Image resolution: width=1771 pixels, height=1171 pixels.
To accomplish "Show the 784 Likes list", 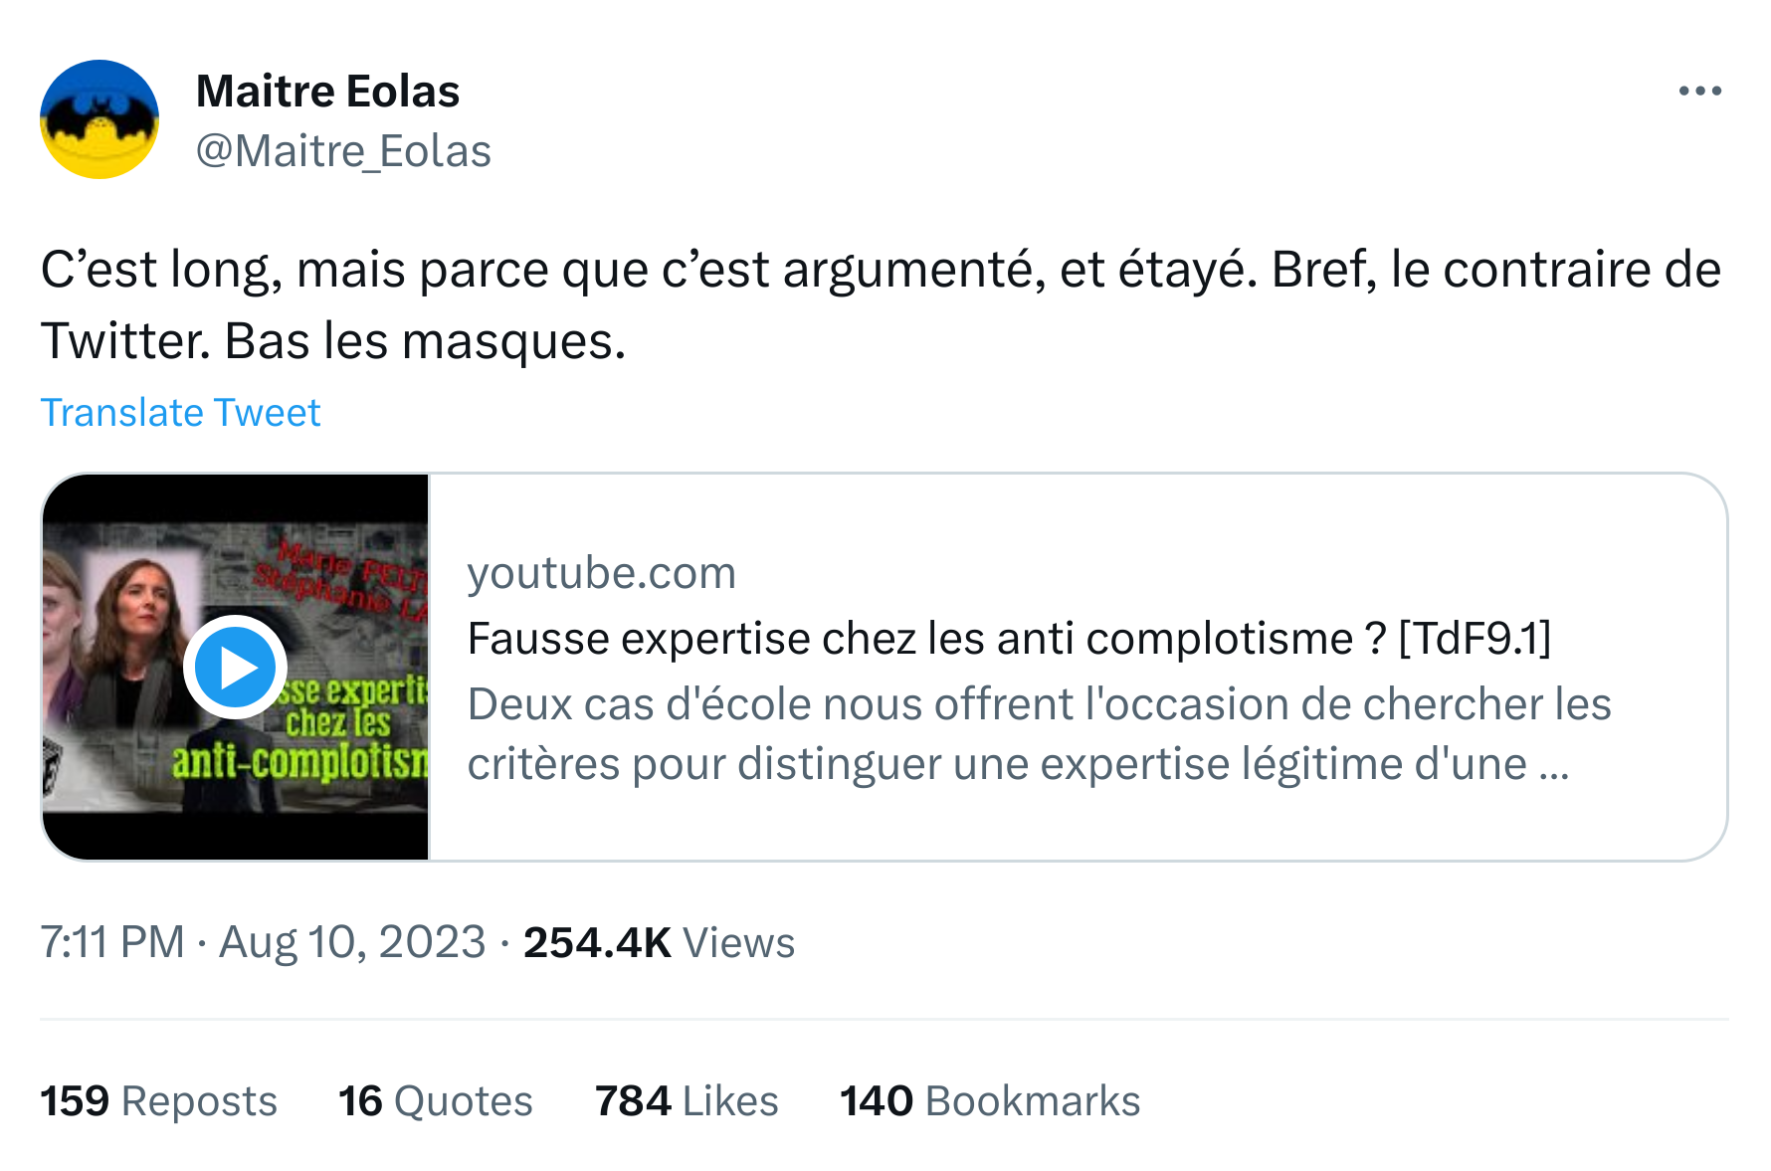I will point(686,1101).
